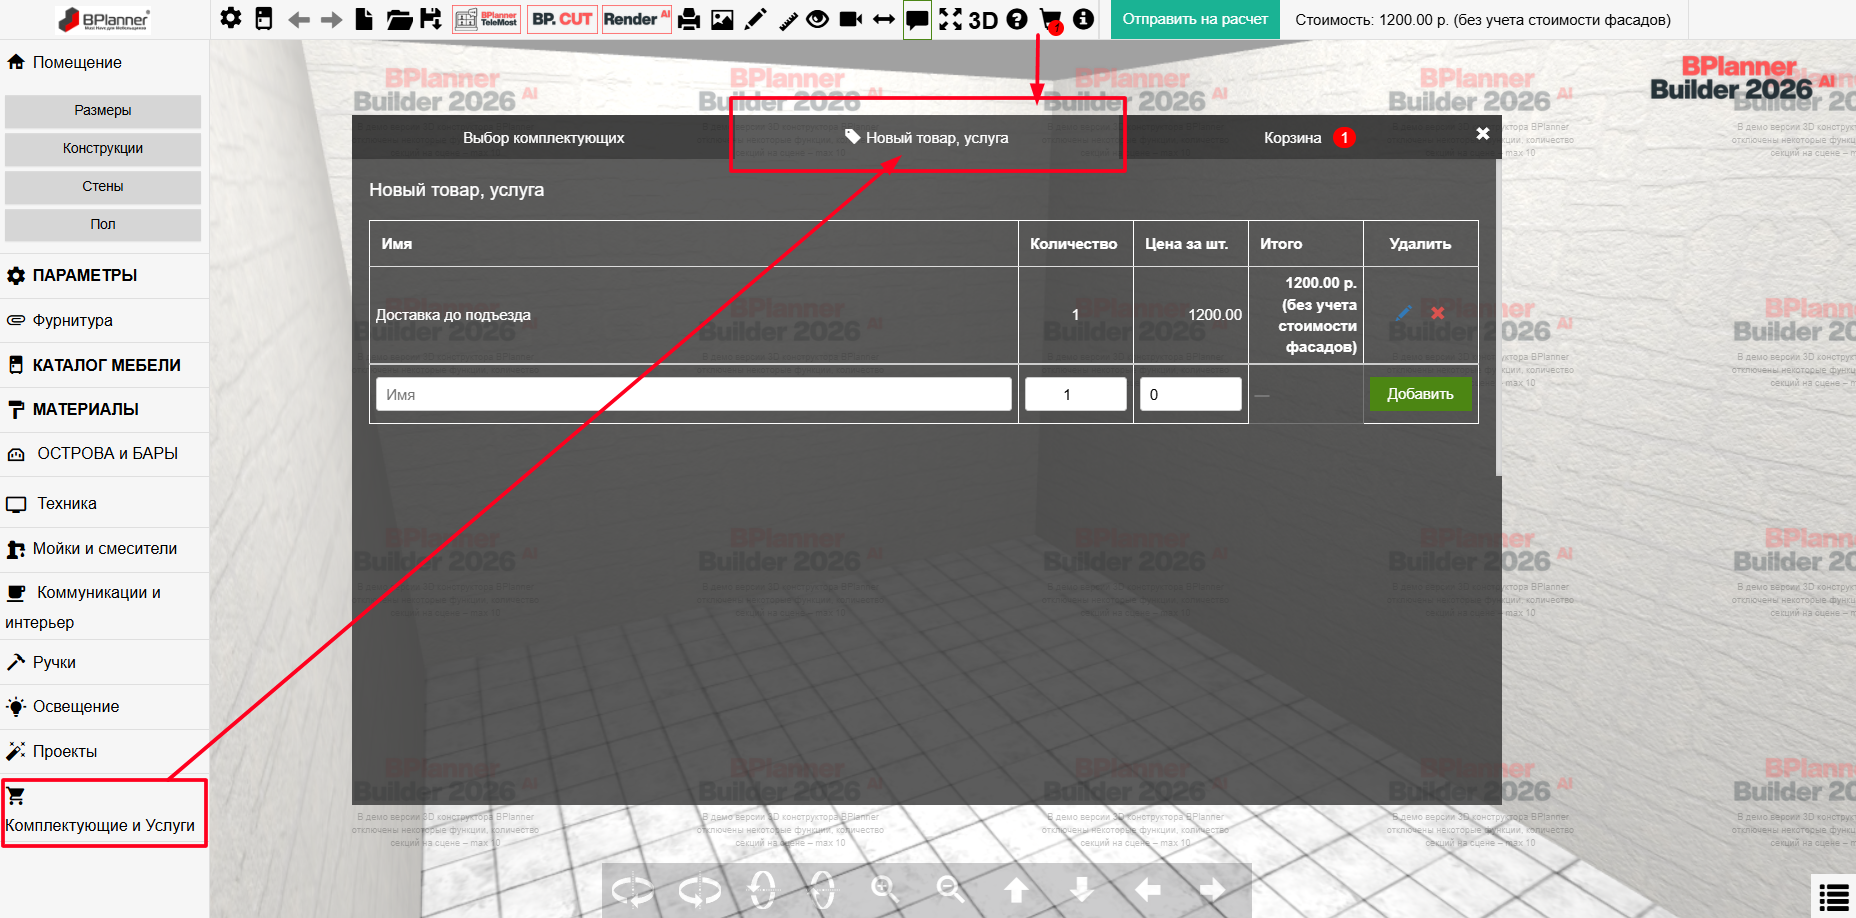
Task: Open 'Освещение' in the sidebar
Action: pyautogui.click(x=104, y=707)
